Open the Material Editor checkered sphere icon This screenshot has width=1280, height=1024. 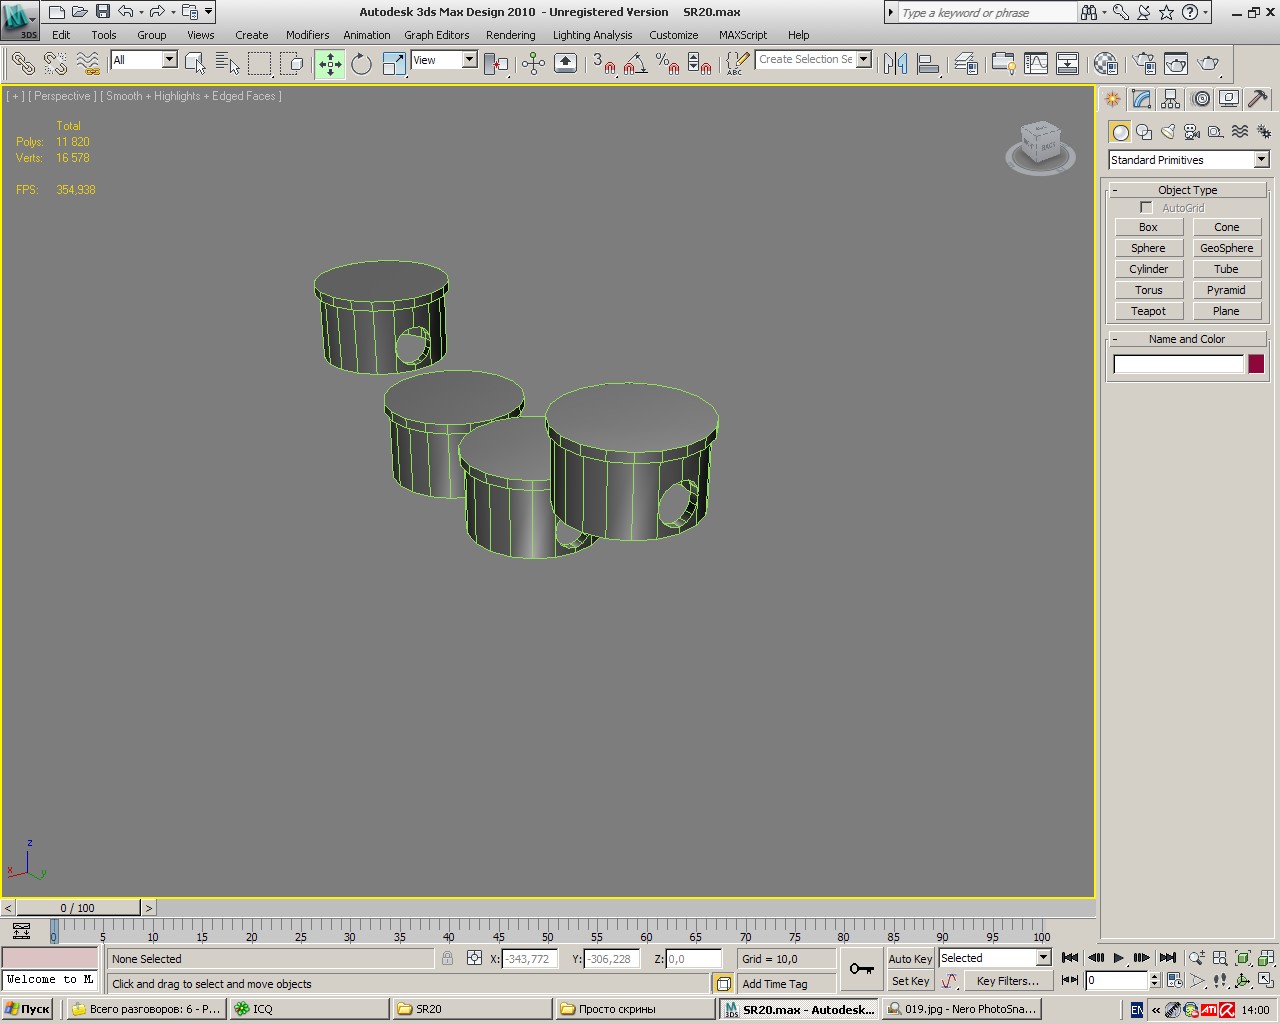(x=1105, y=64)
